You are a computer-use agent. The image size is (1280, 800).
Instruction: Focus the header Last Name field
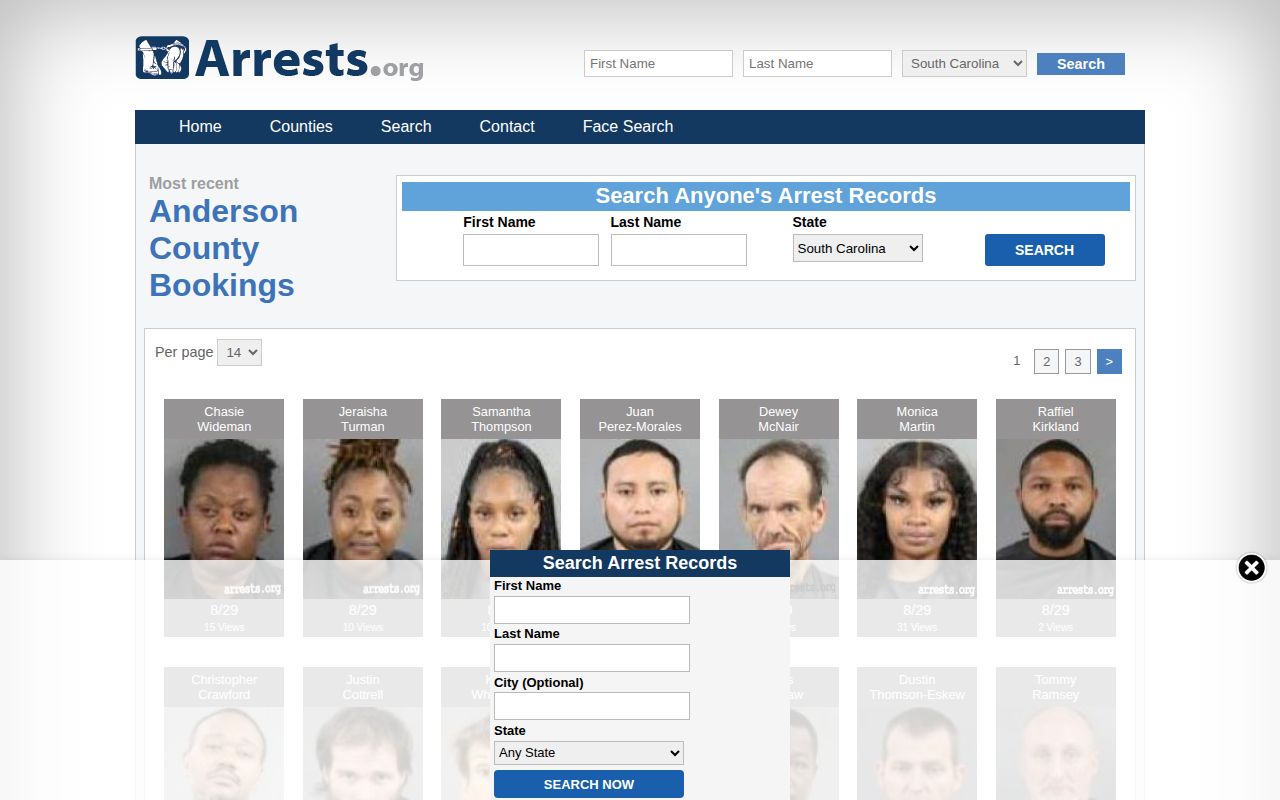click(x=817, y=63)
